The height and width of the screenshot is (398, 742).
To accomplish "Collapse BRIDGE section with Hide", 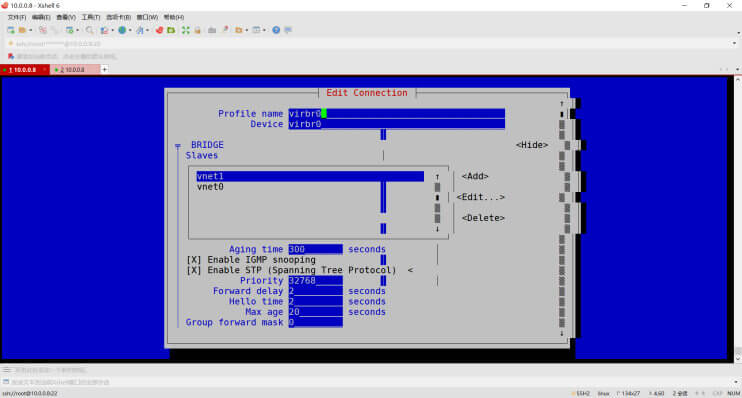I will click(x=532, y=145).
